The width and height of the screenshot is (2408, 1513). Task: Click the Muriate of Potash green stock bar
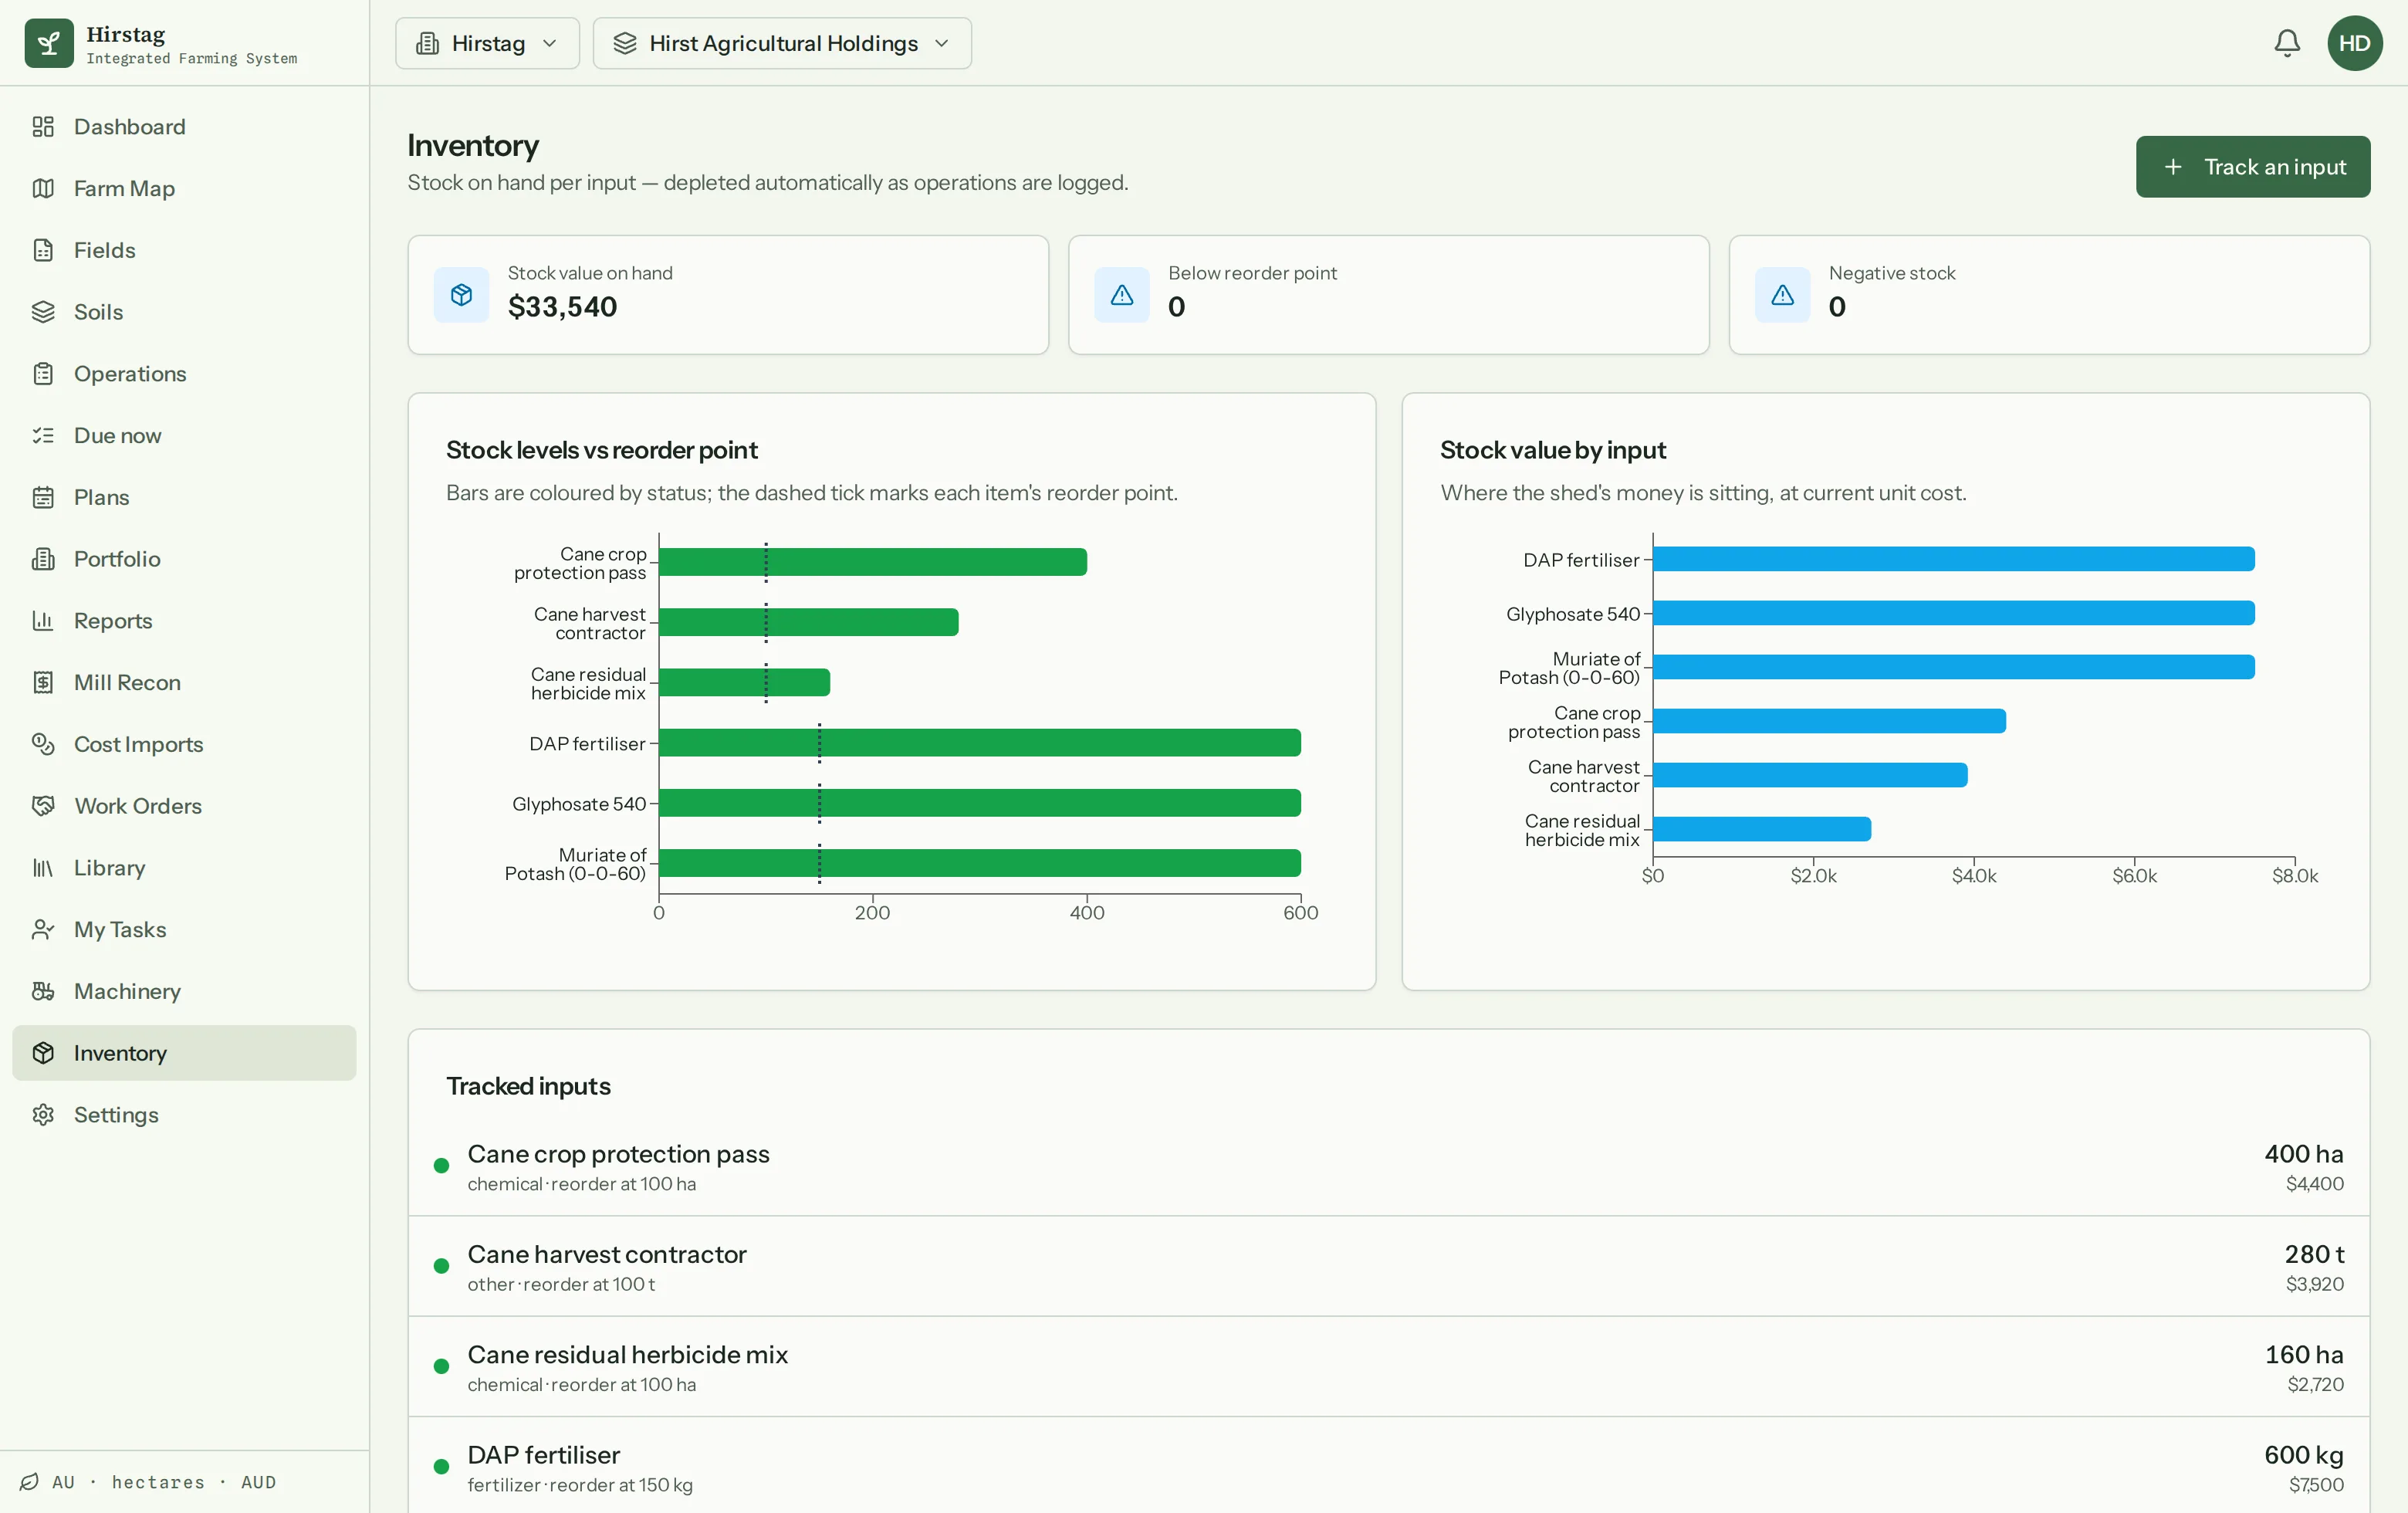click(980, 863)
